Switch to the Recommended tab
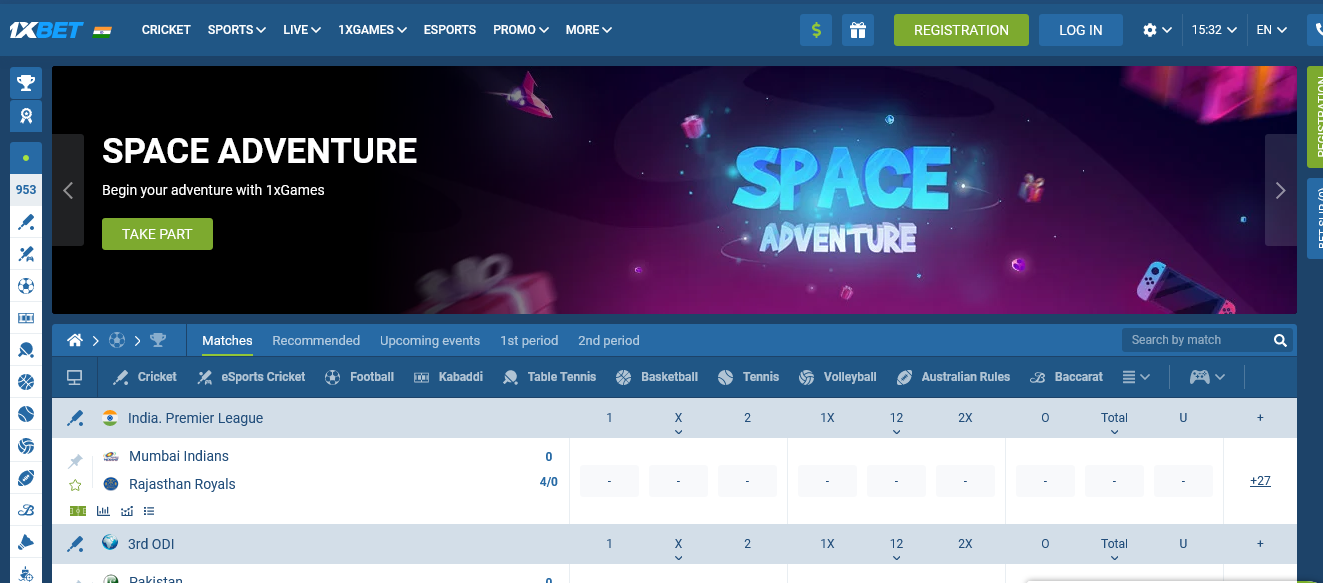Screen dimensions: 1323x583 point(316,340)
